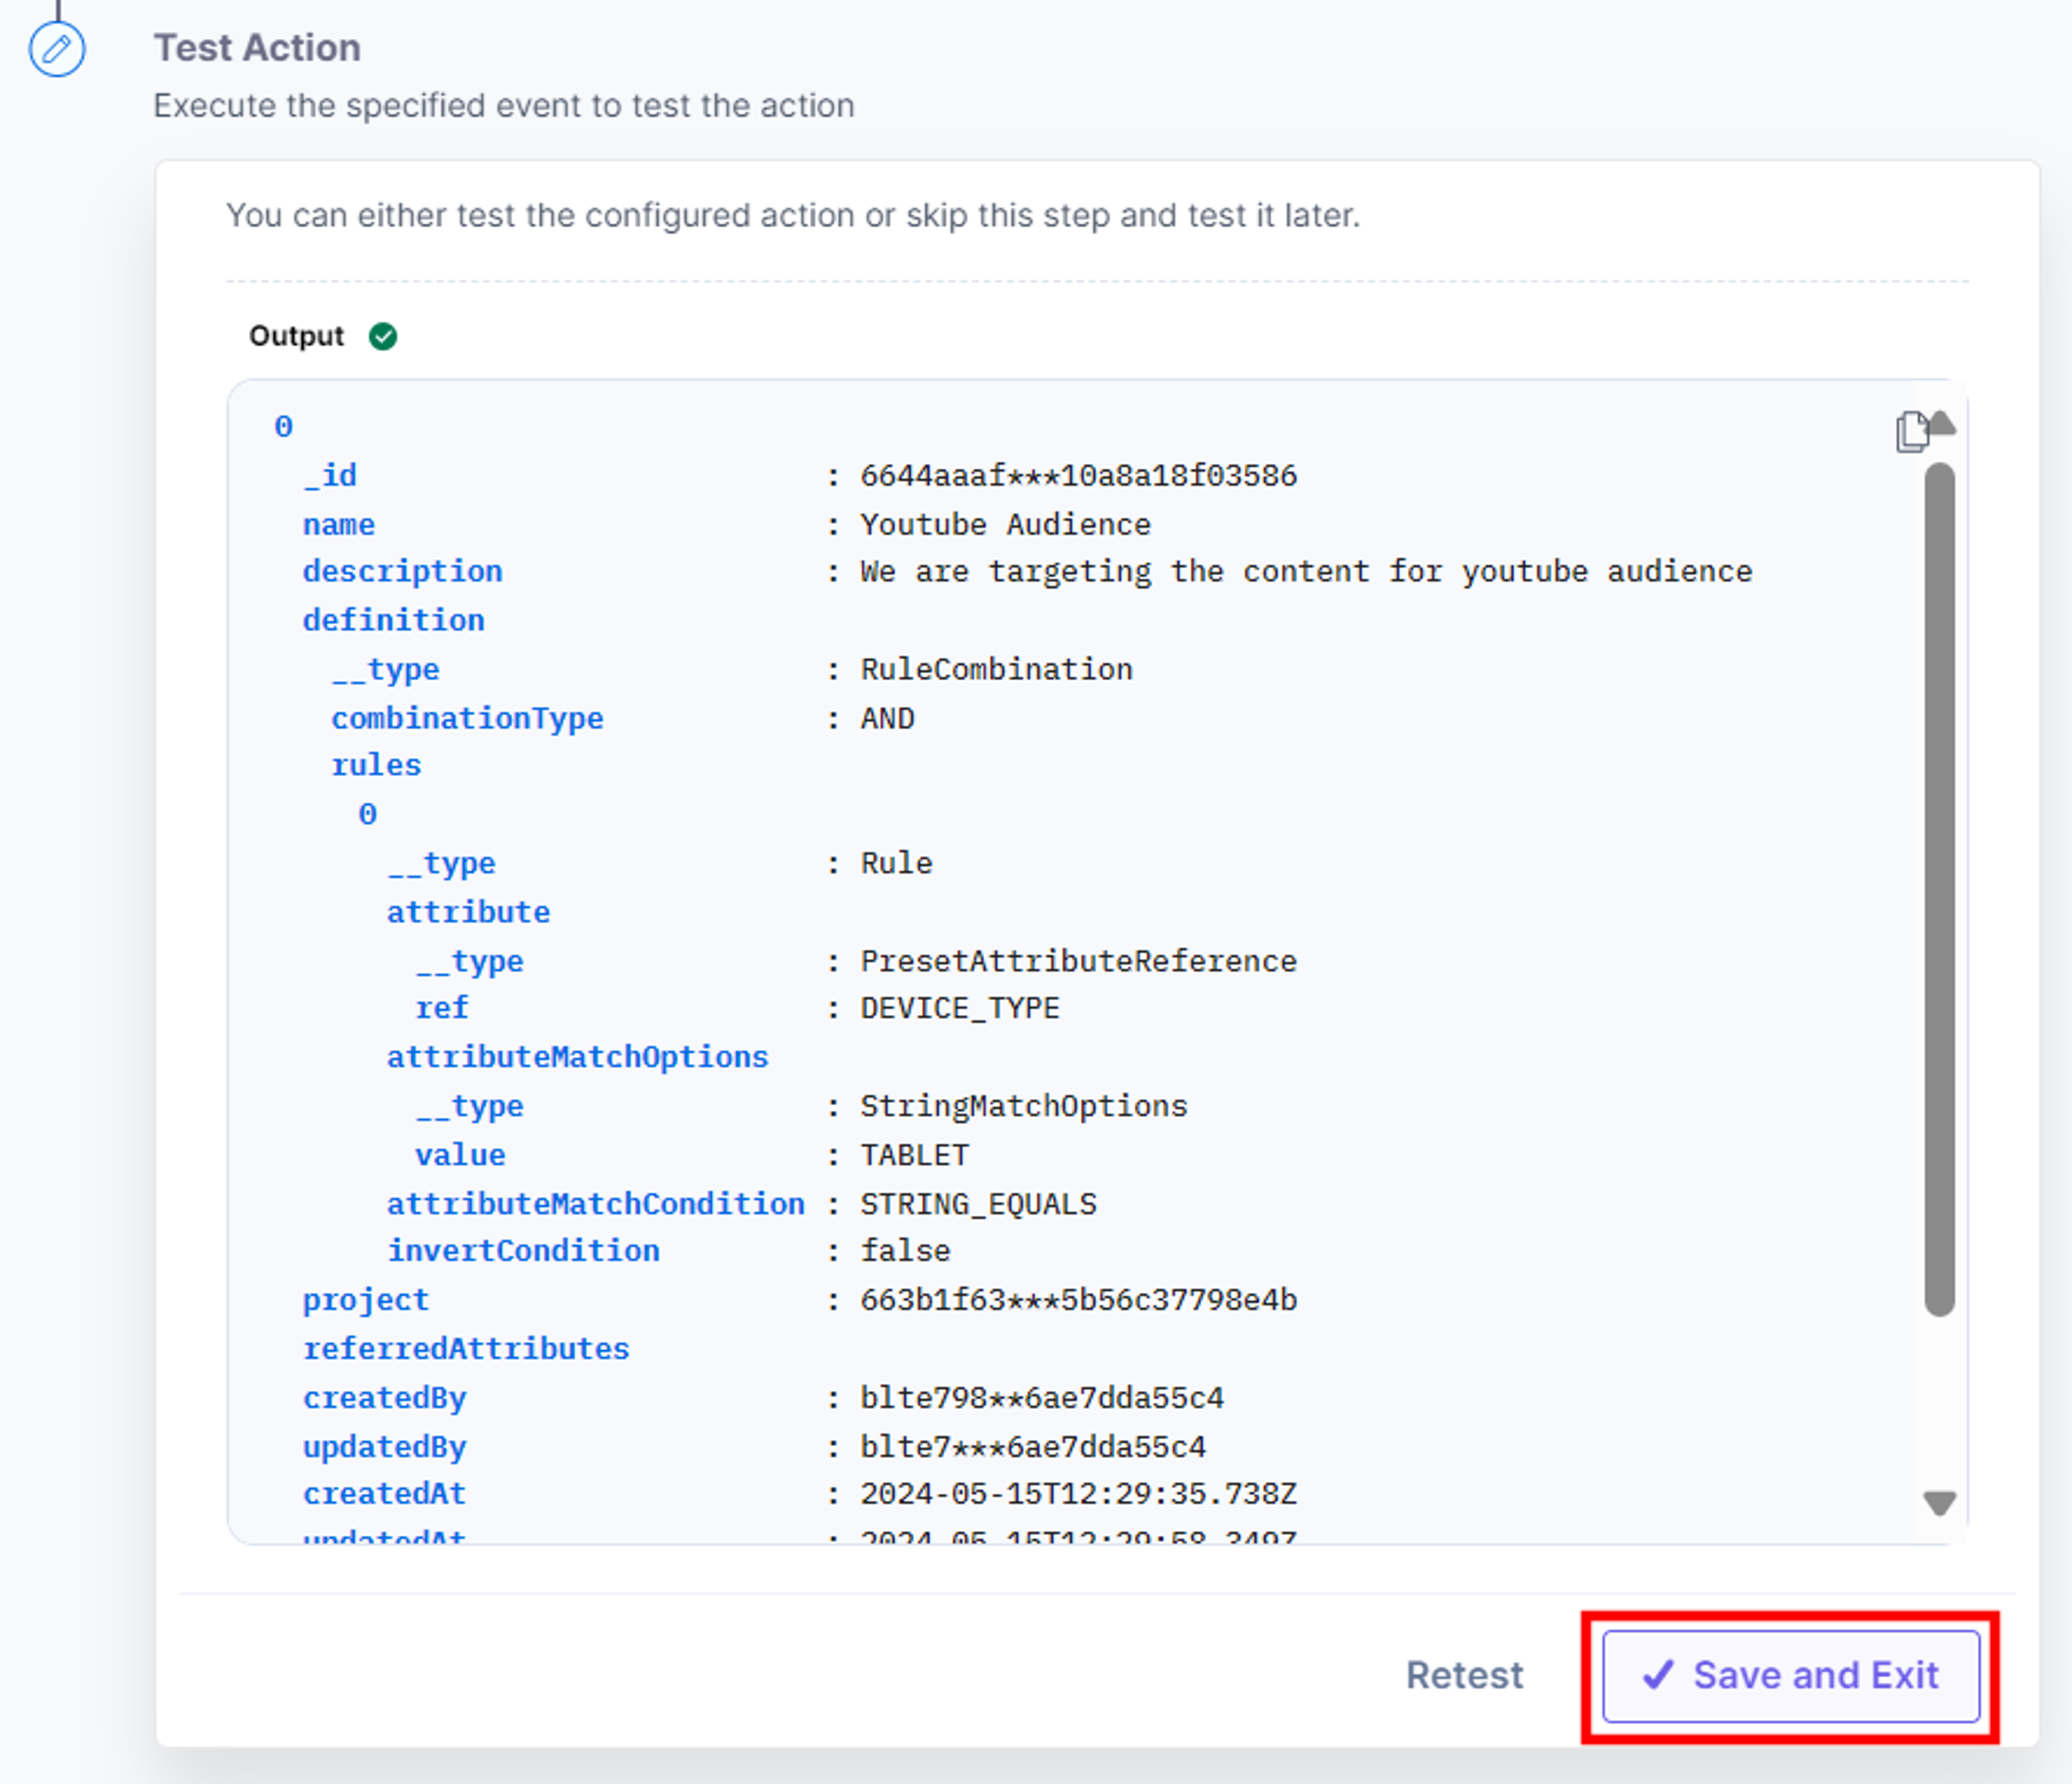Click the attribute key
This screenshot has width=2072, height=1784.
pyautogui.click(x=468, y=912)
